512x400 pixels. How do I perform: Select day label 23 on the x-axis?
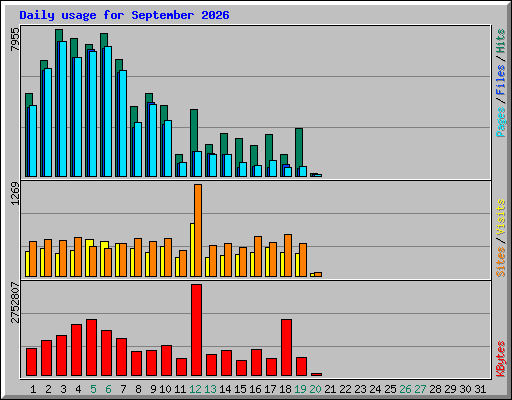pyautogui.click(x=360, y=389)
